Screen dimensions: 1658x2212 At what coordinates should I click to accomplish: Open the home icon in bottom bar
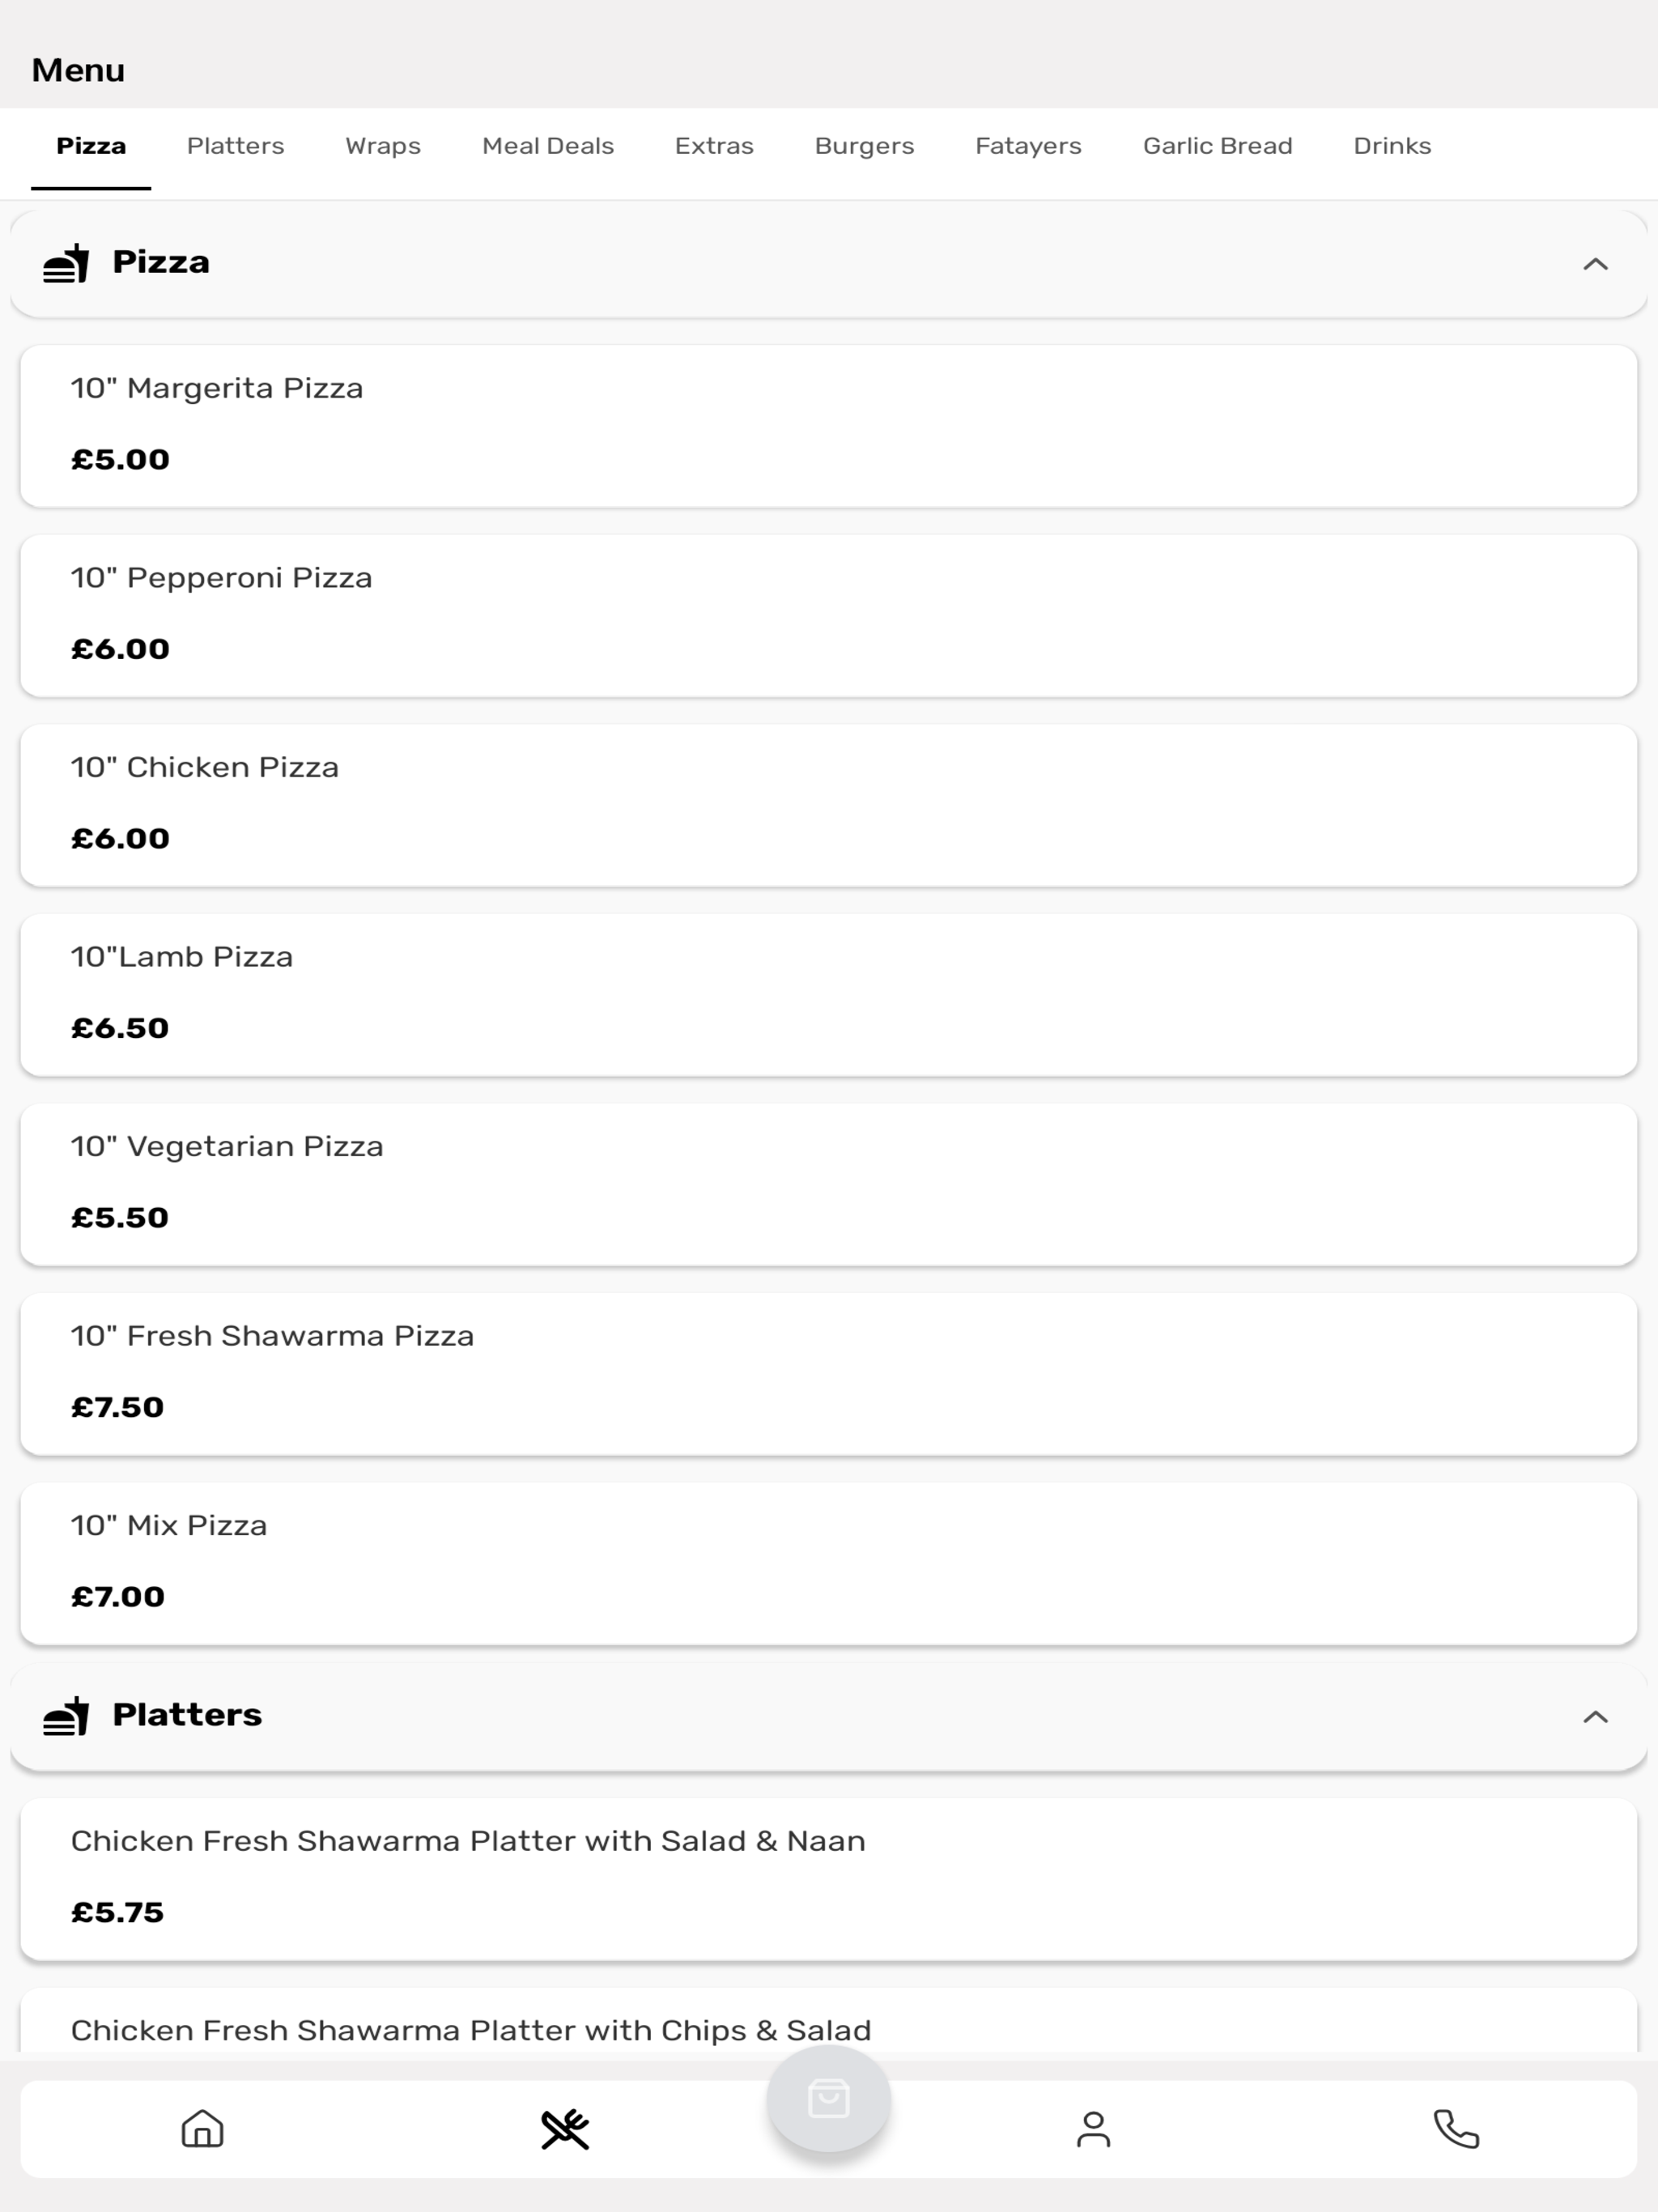point(202,2129)
